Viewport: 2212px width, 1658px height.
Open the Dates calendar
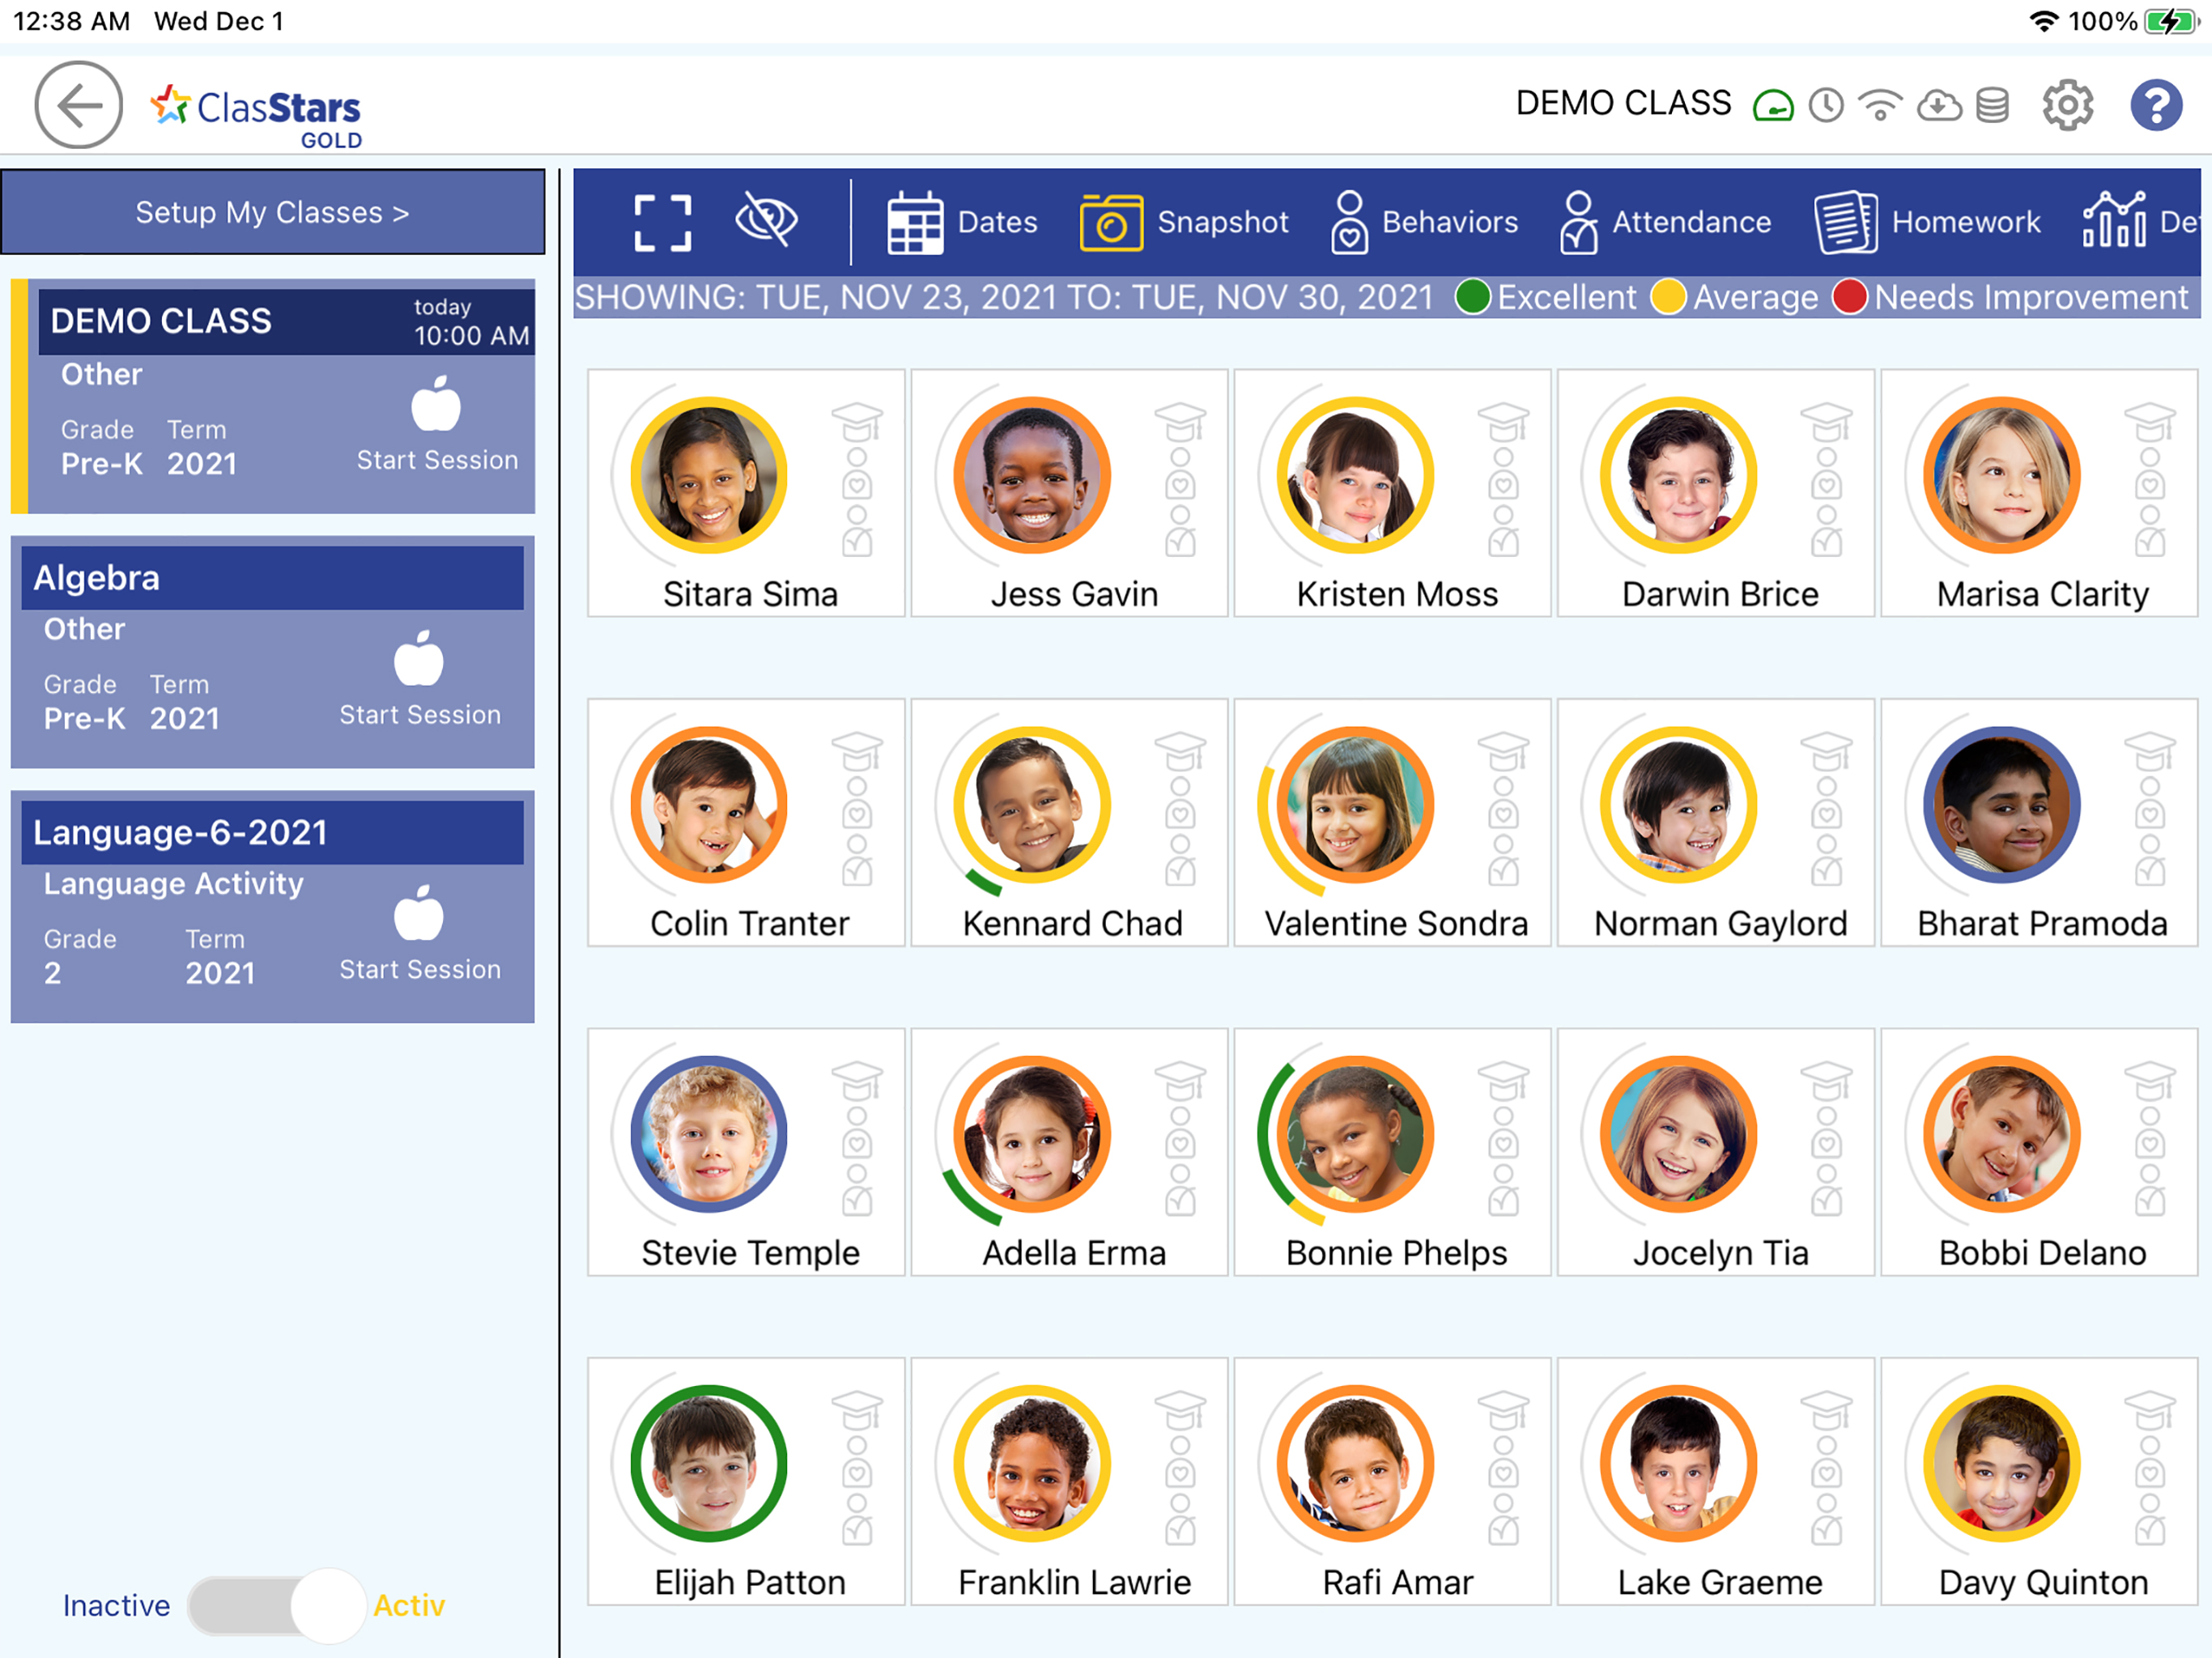[x=962, y=222]
